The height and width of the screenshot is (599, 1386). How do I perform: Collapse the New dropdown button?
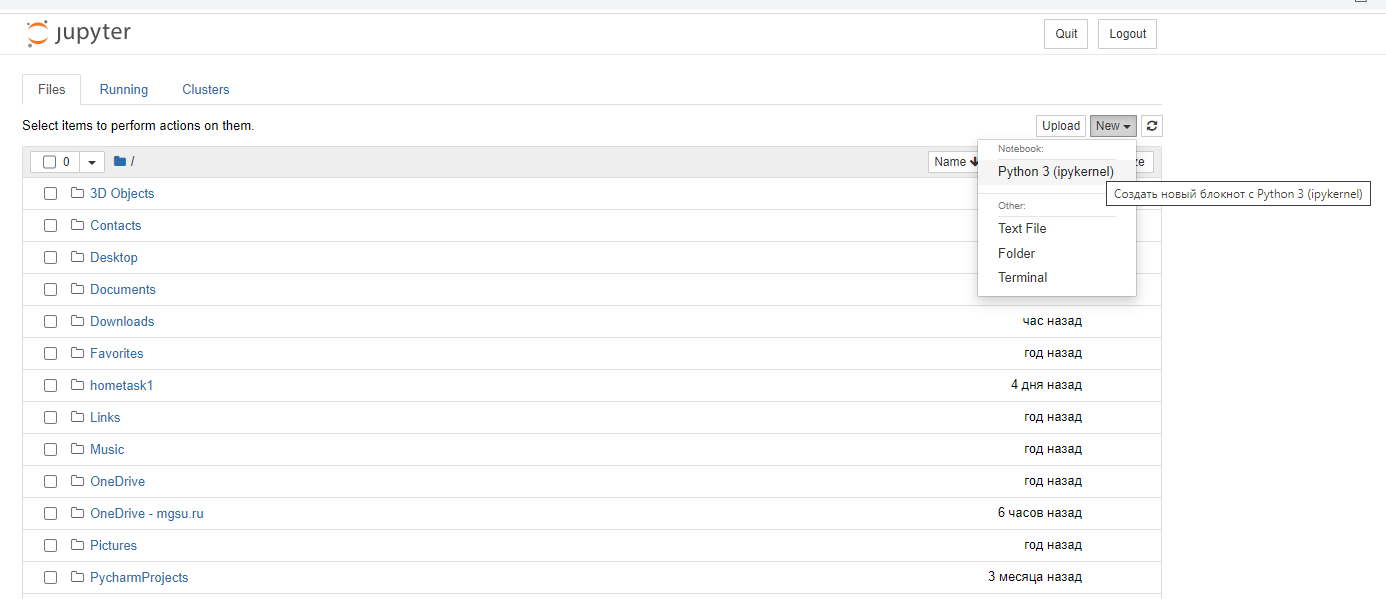tap(1113, 126)
